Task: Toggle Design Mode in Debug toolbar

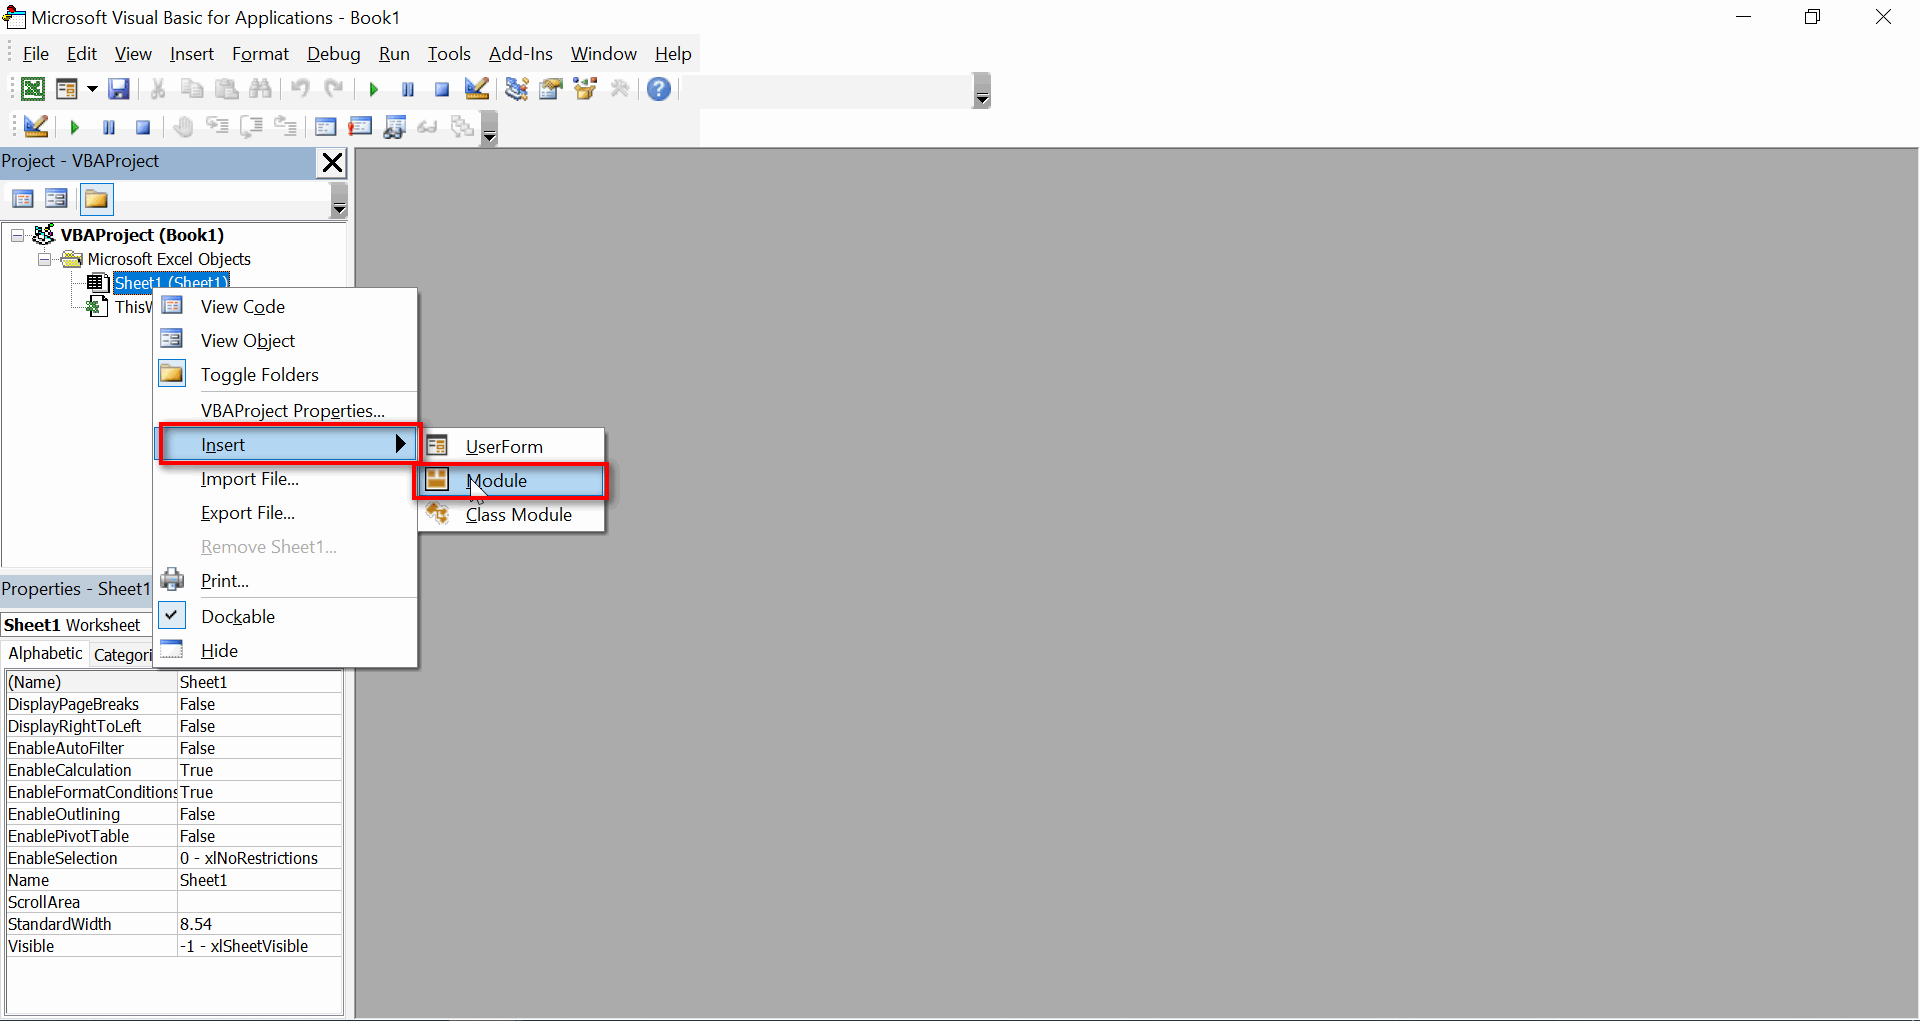Action: point(36,127)
